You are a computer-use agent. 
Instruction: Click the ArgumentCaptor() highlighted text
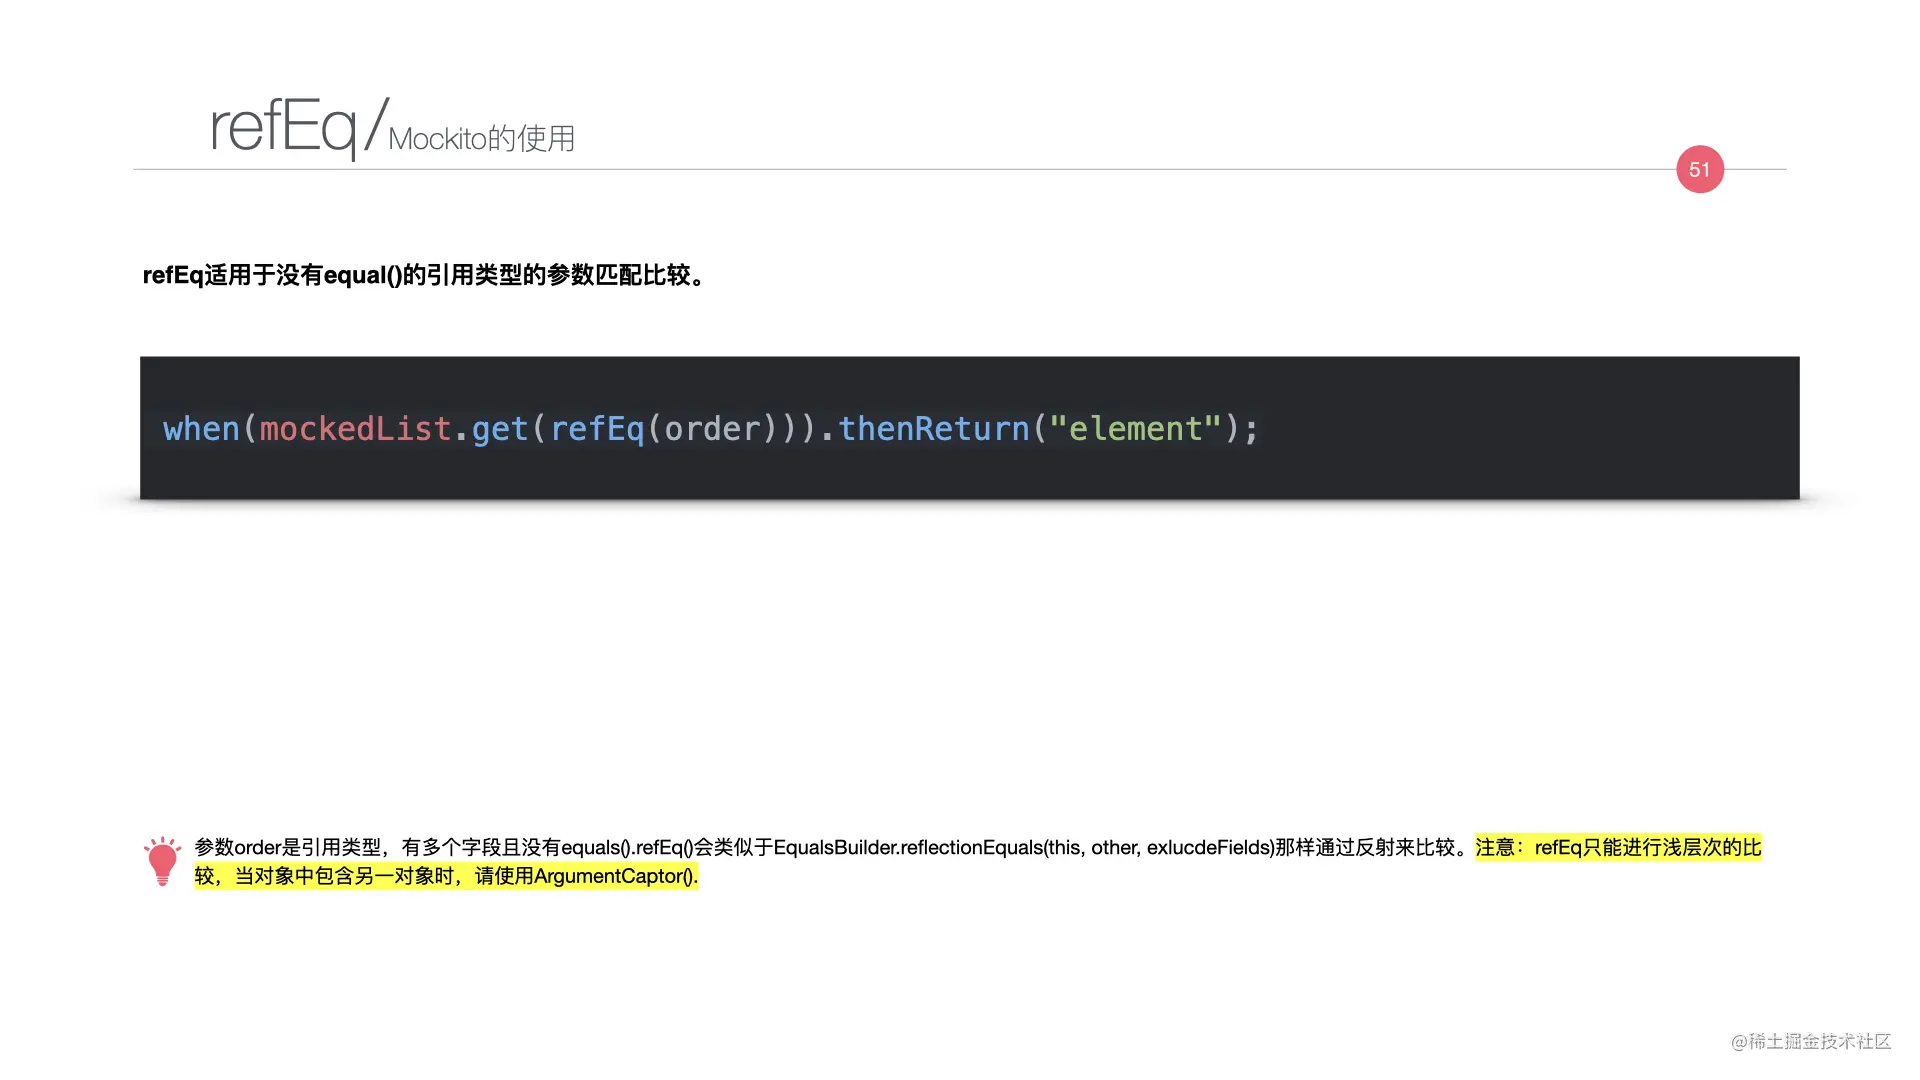tap(615, 876)
